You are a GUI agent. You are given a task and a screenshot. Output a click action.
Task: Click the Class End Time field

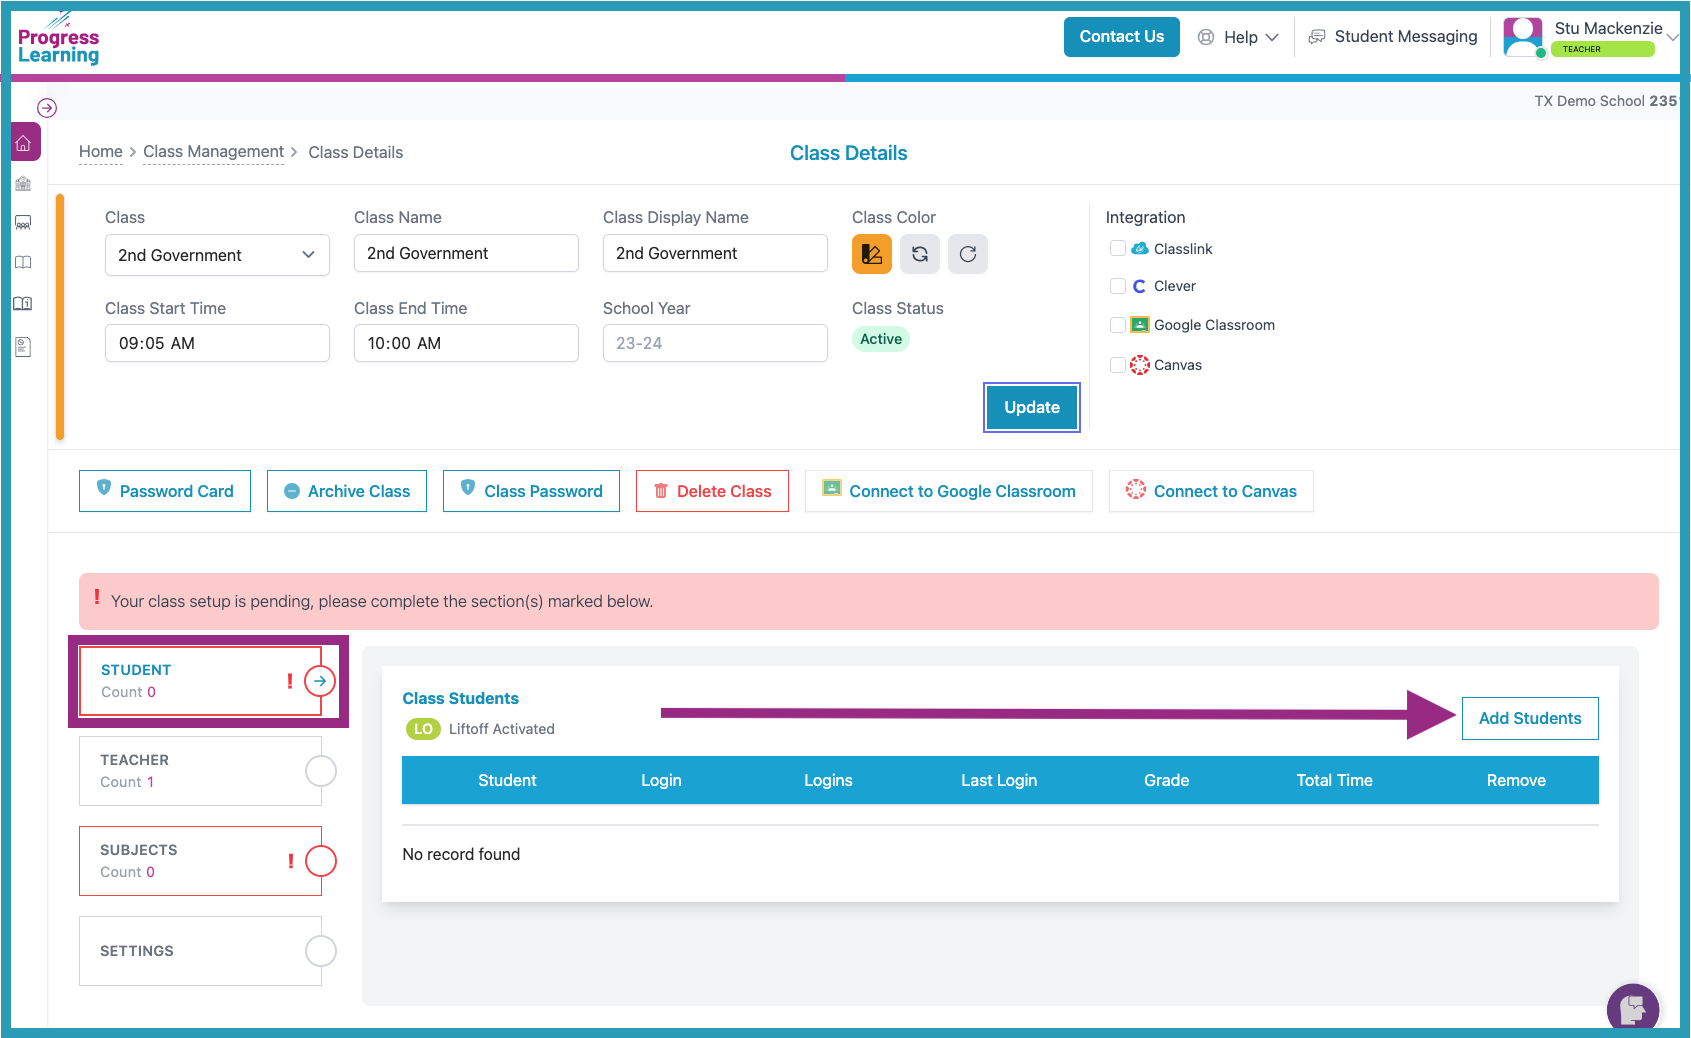(x=466, y=343)
